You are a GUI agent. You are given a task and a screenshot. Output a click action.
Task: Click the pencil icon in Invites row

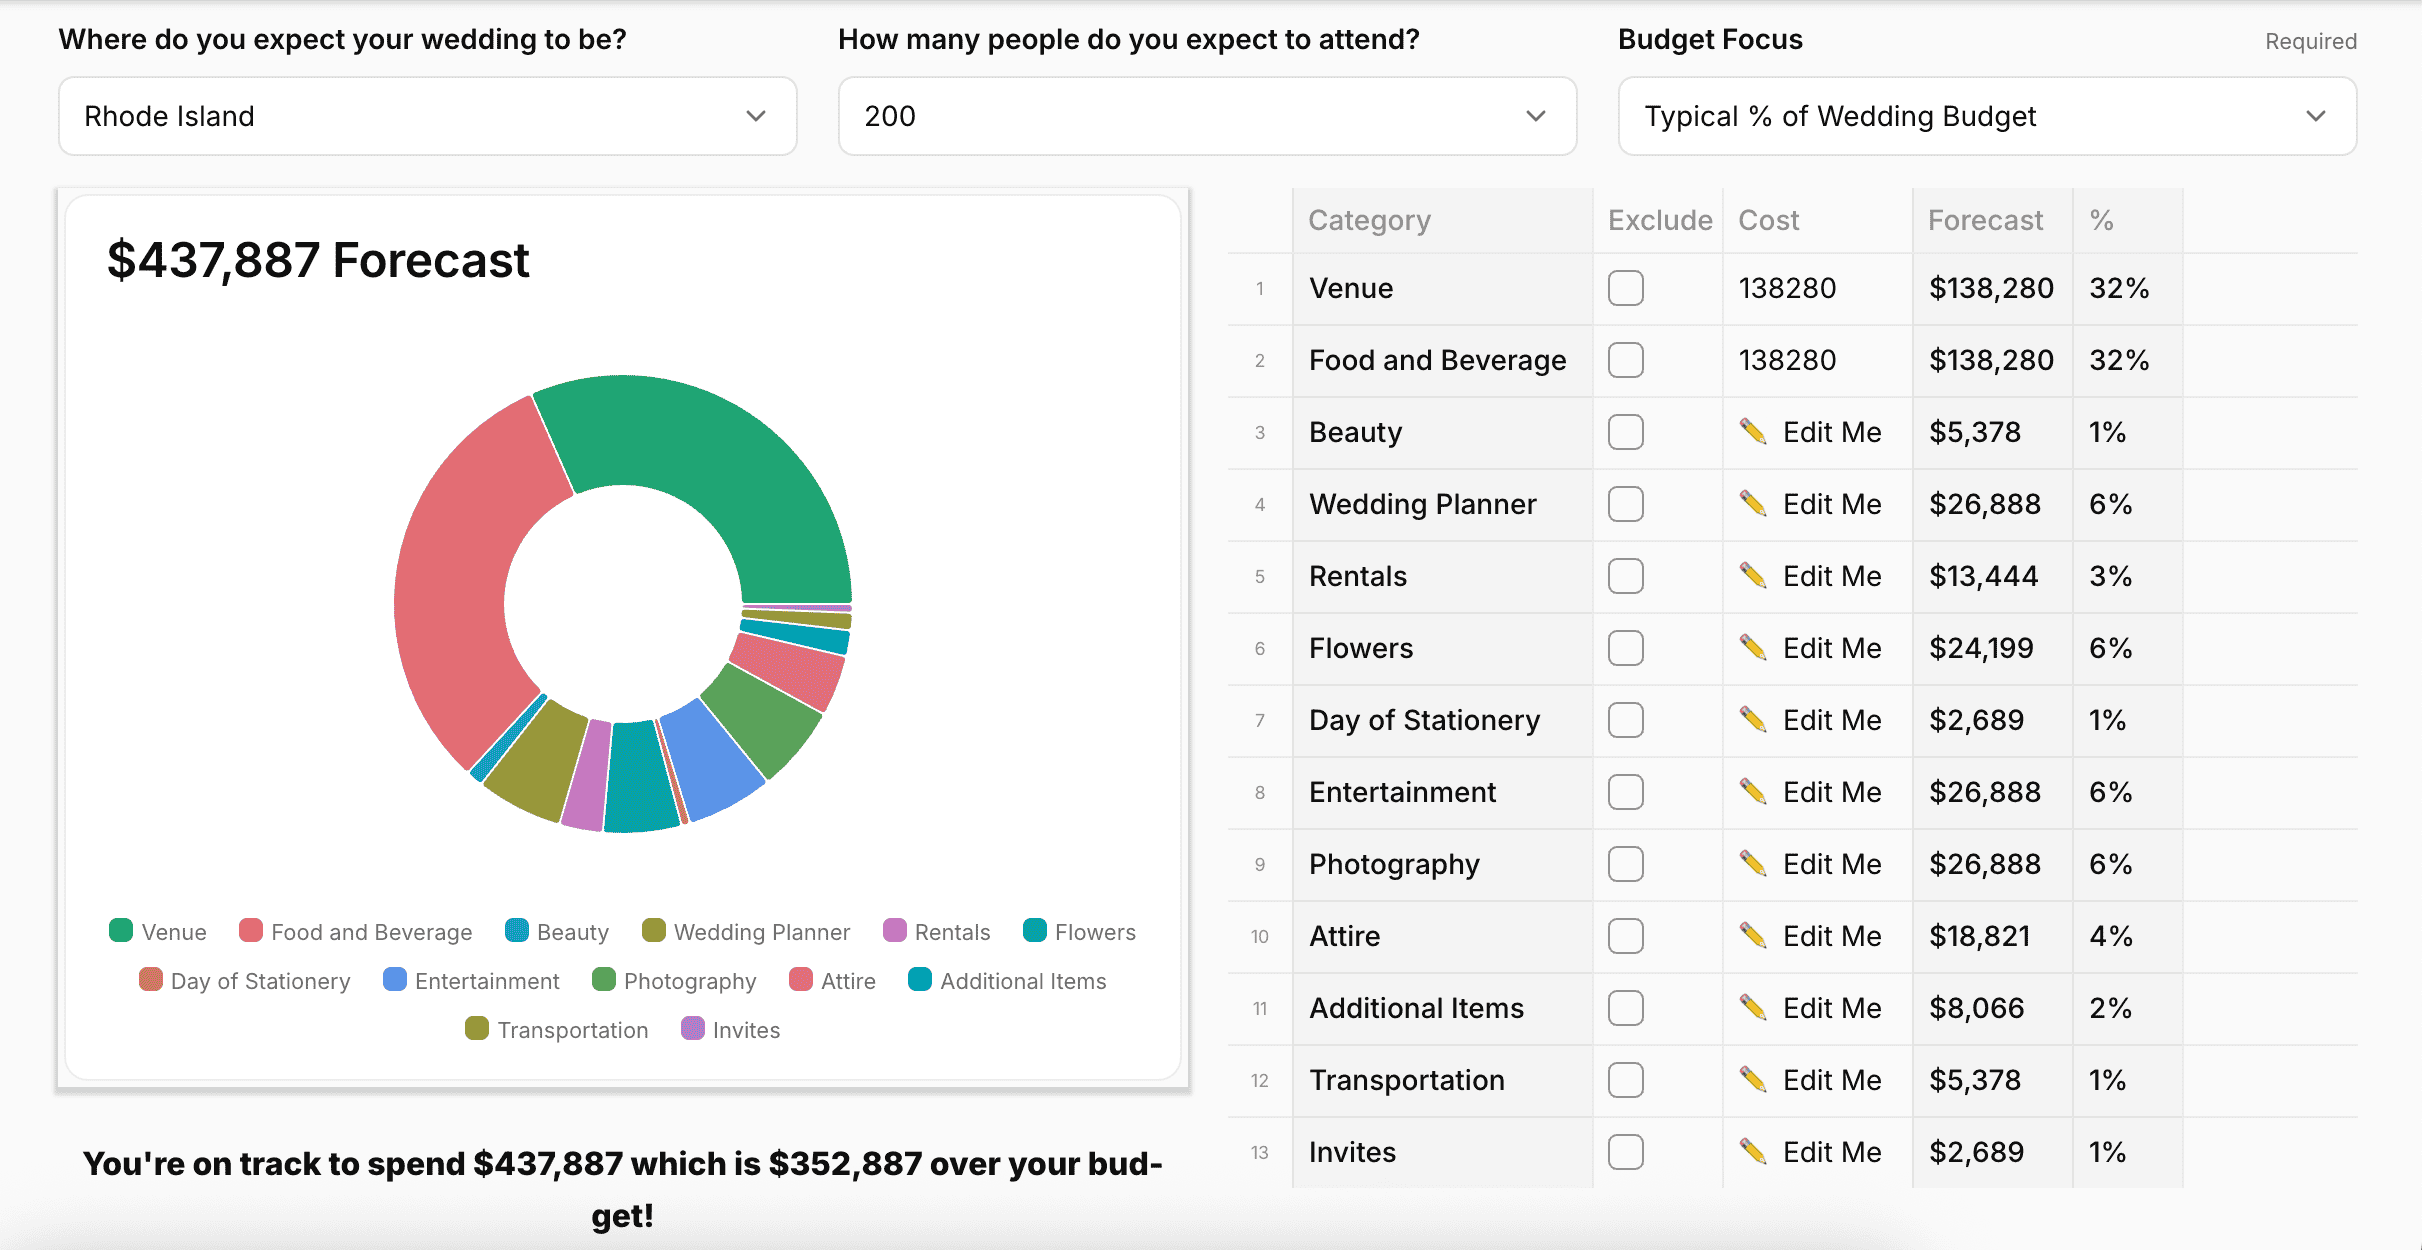[x=1752, y=1151]
